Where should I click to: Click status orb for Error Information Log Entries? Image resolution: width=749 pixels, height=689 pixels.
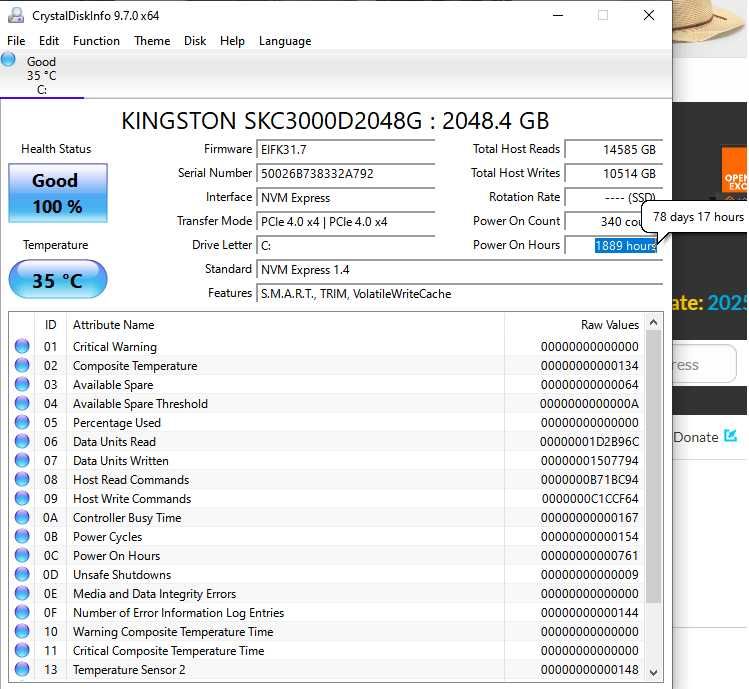coord(22,613)
